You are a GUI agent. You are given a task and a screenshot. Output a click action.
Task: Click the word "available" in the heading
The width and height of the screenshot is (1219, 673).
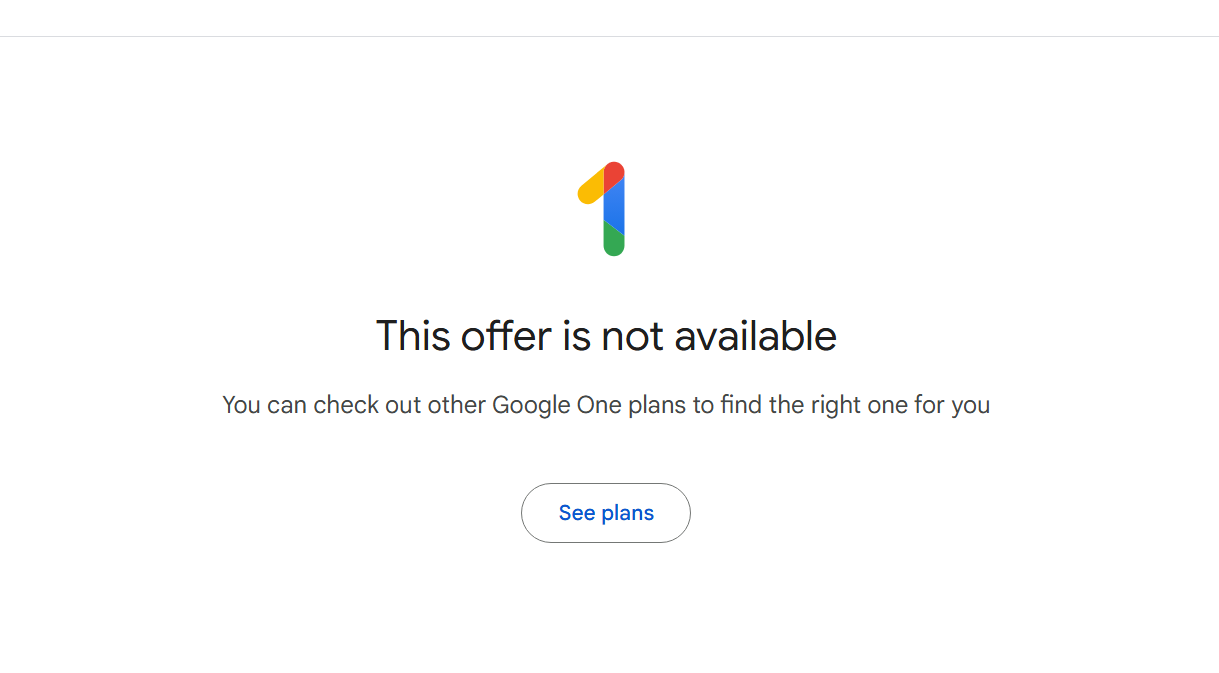pyautogui.click(x=755, y=336)
